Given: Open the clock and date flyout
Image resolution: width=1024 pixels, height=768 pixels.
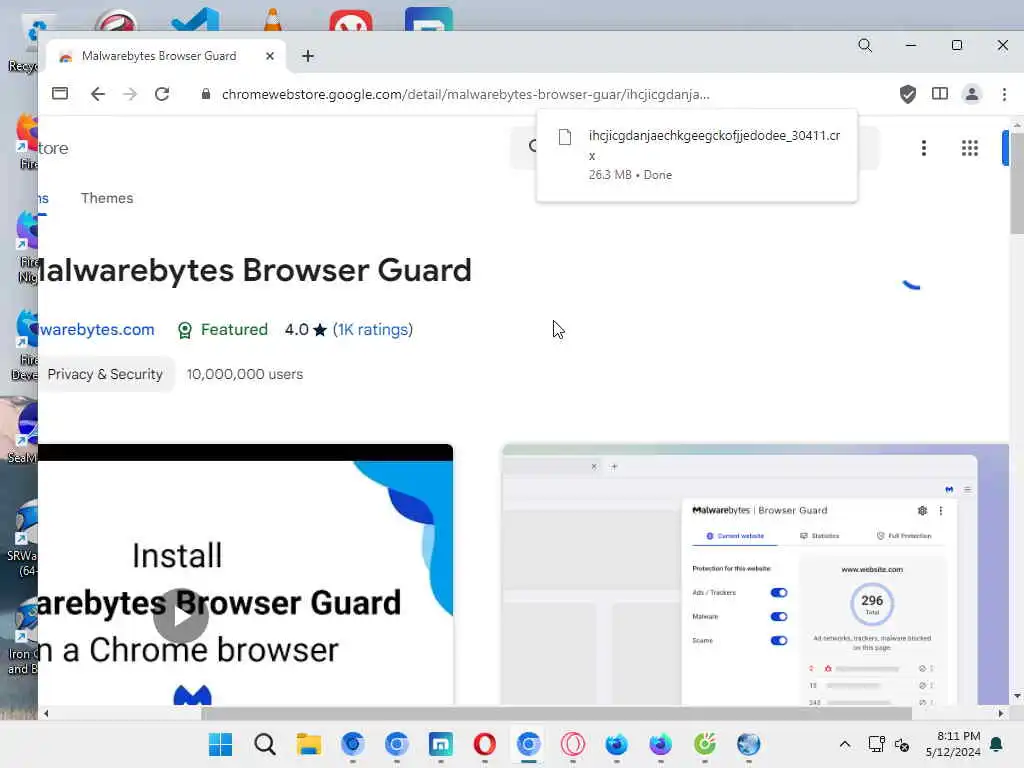Looking at the screenshot, I should pyautogui.click(x=953, y=744).
